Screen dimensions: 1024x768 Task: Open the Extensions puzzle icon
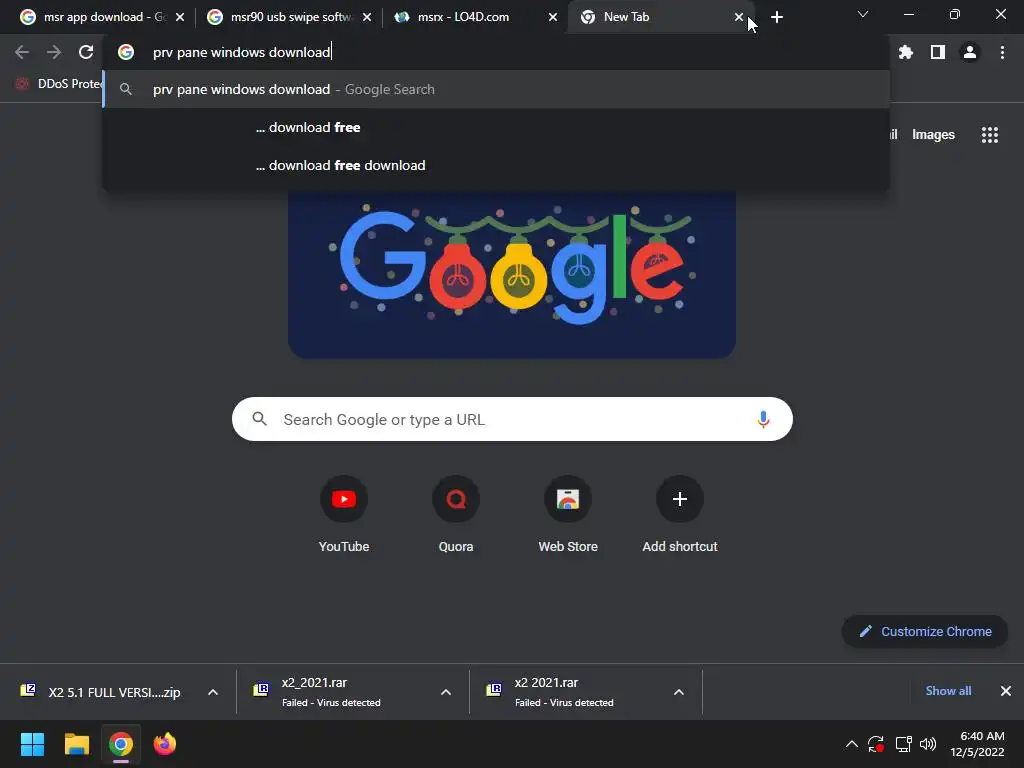(x=905, y=52)
